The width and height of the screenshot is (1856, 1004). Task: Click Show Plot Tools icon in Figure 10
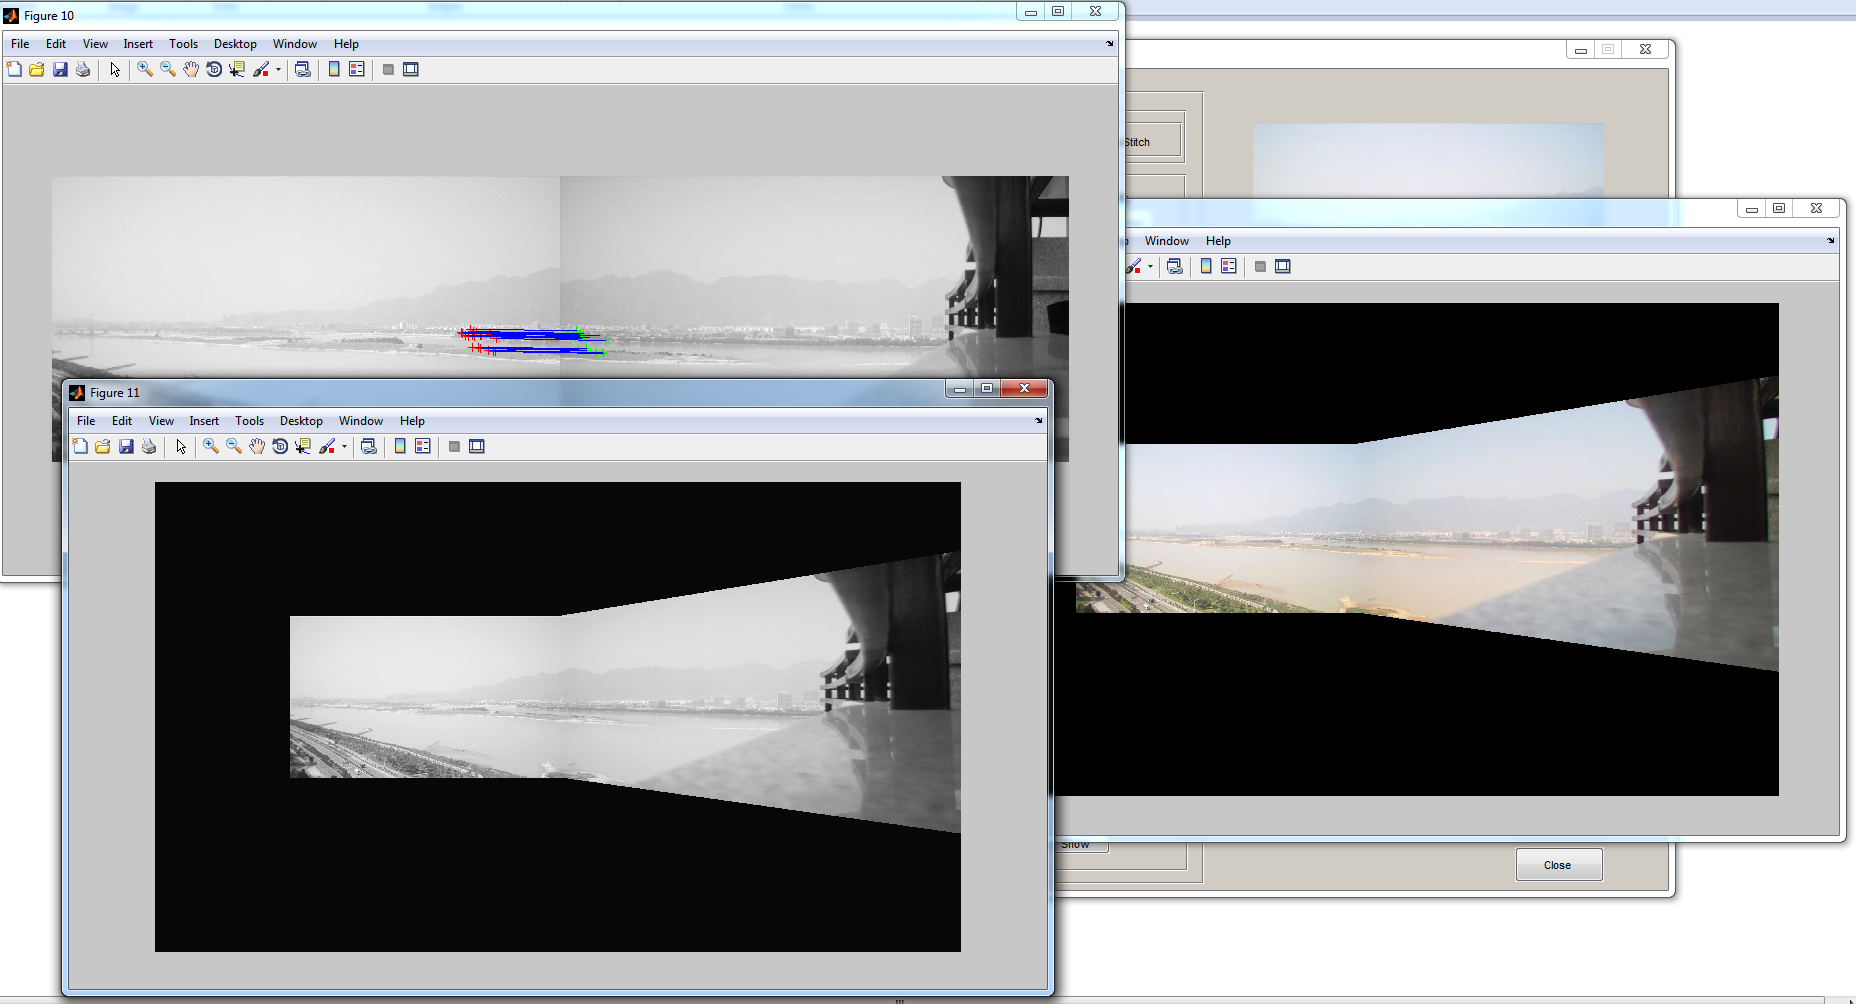pyautogui.click(x=411, y=69)
